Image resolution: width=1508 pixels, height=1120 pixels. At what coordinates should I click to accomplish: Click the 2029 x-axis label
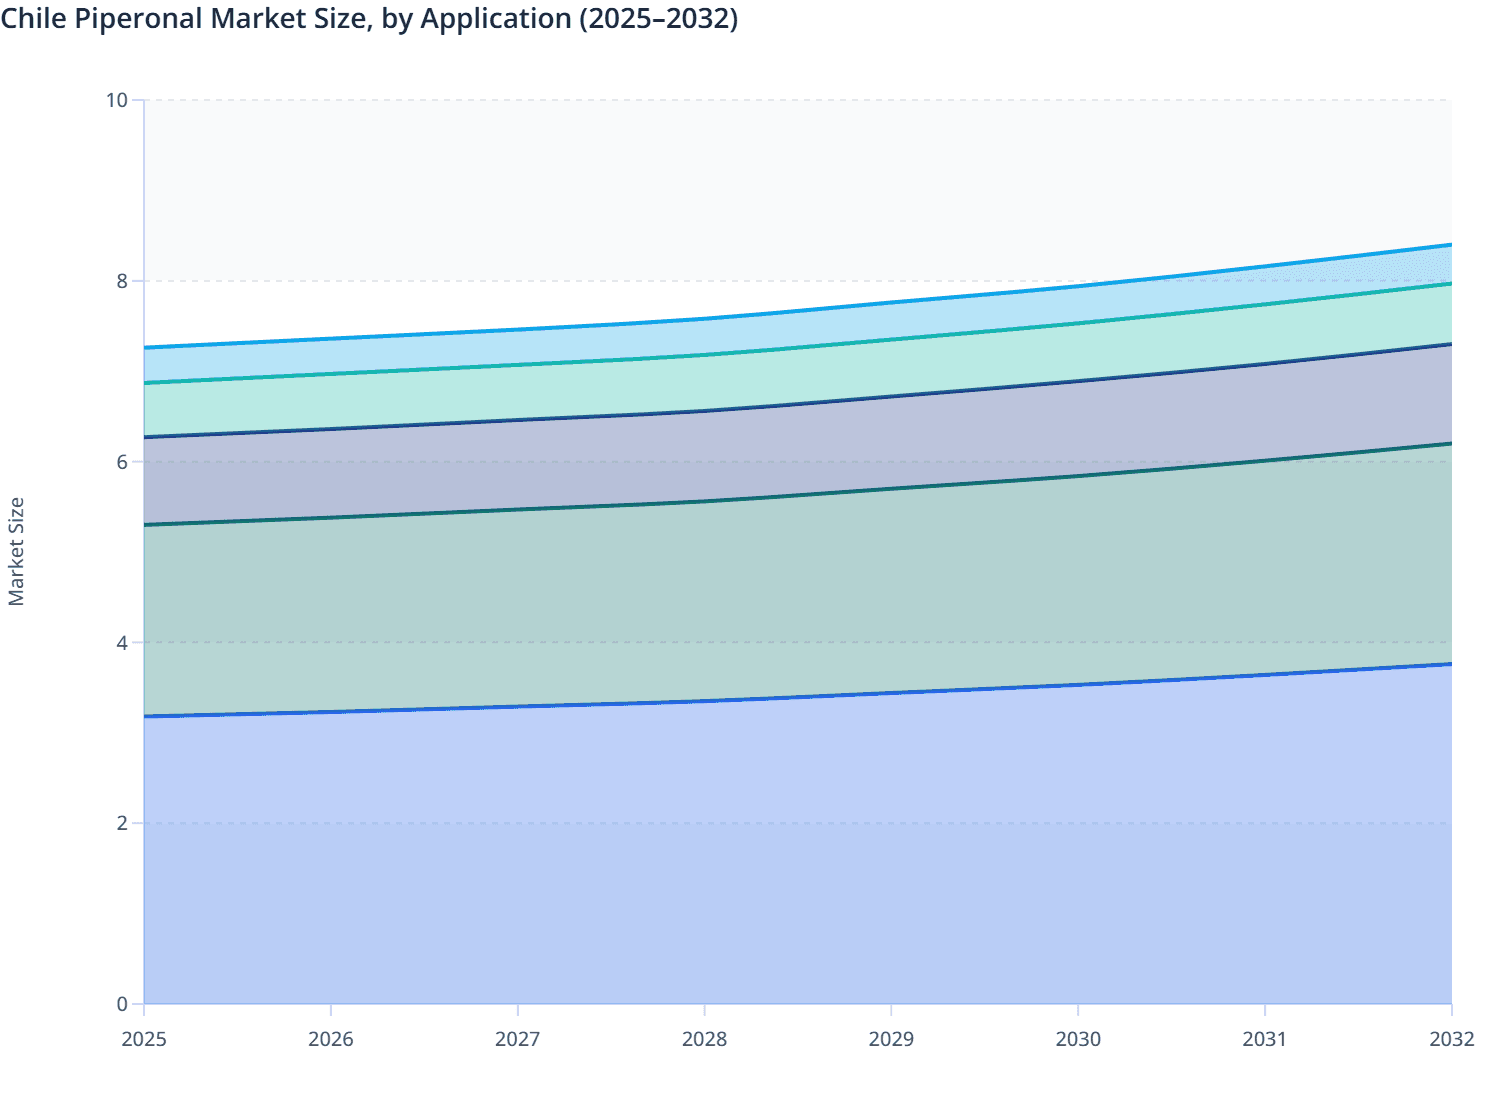891,1040
